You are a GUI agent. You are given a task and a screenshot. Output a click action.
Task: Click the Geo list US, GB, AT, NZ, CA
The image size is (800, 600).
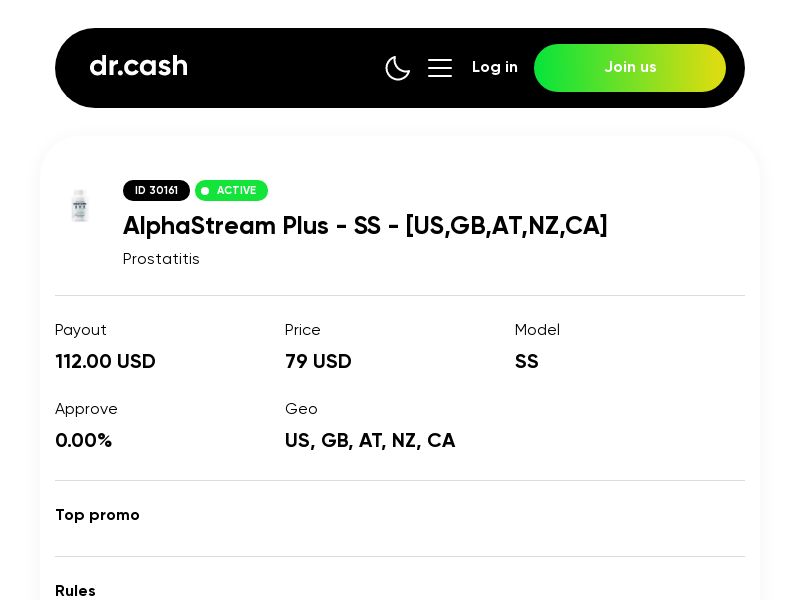coord(370,440)
